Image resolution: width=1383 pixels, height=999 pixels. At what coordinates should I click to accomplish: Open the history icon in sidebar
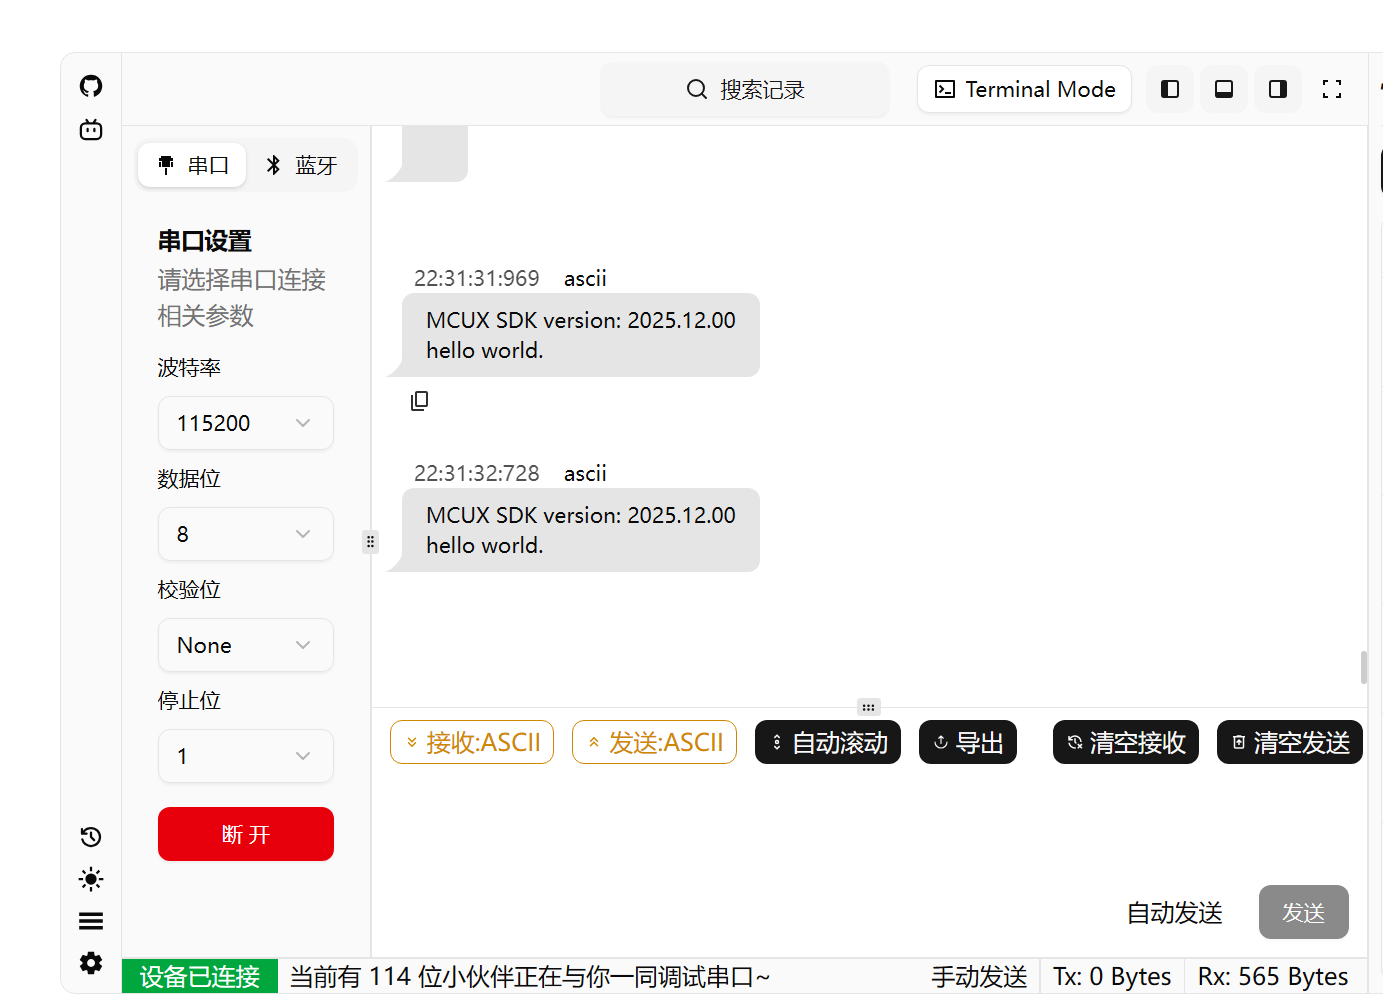pyautogui.click(x=91, y=837)
